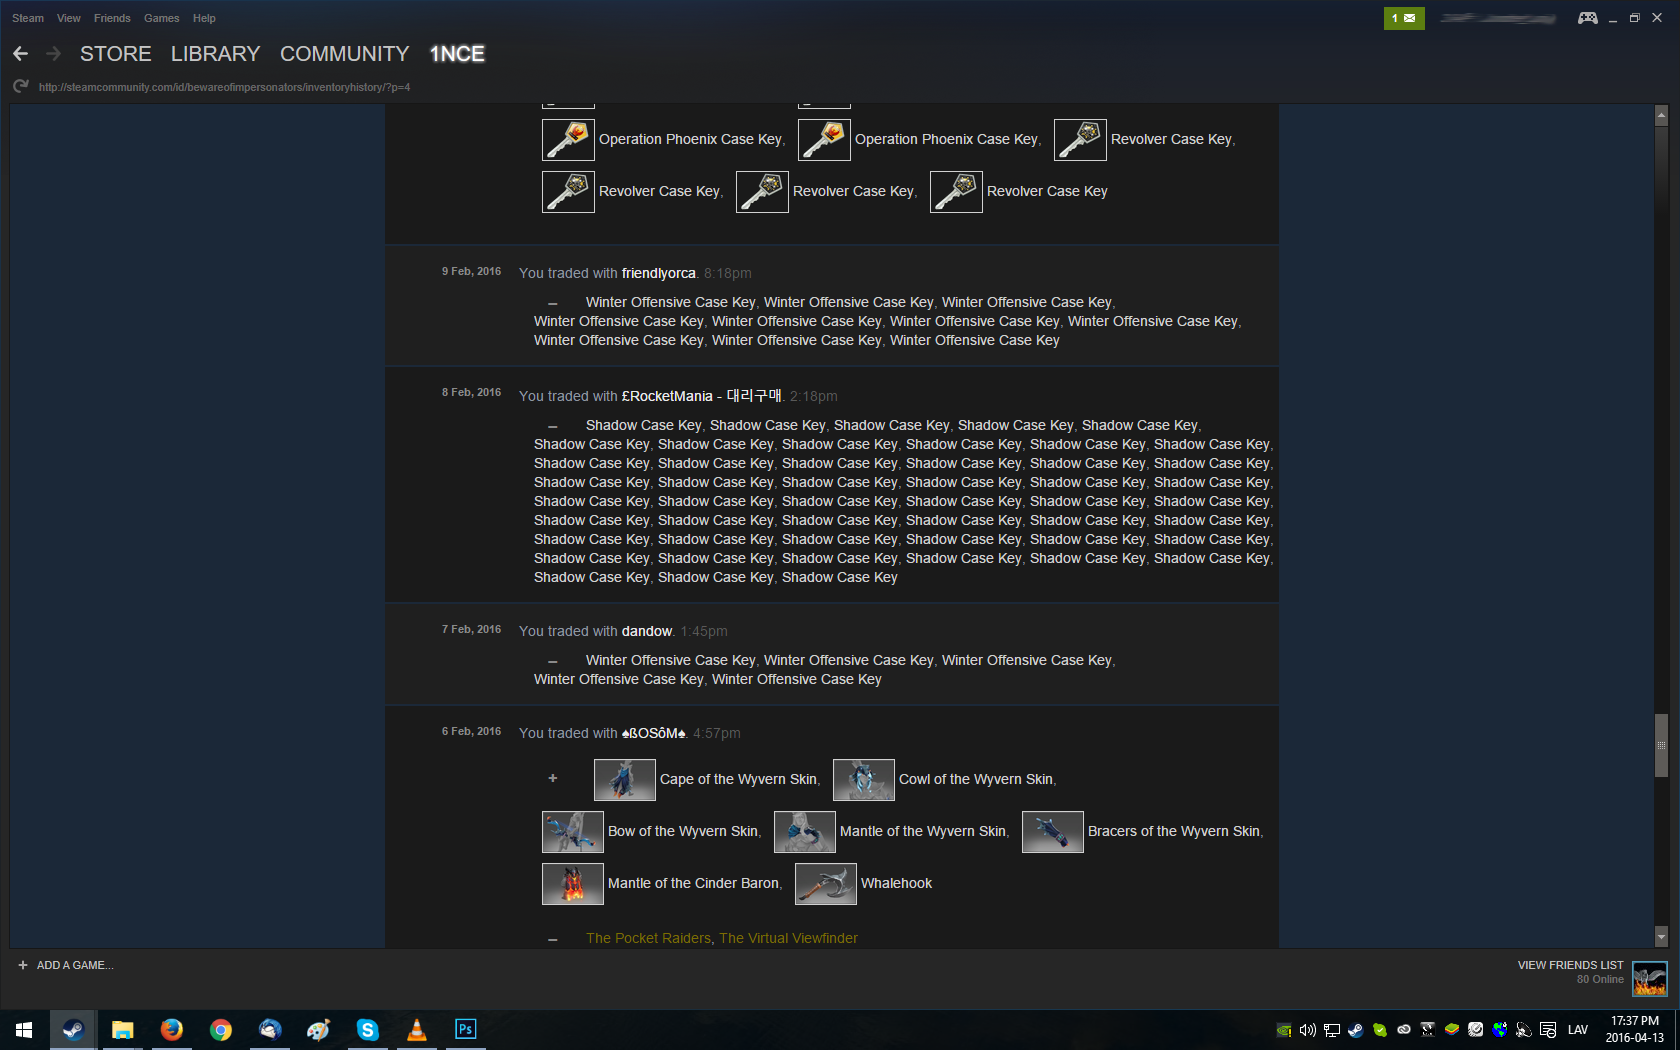Viewport: 1680px width, 1050px height.
Task: Click View Friends List
Action: [x=1570, y=965]
